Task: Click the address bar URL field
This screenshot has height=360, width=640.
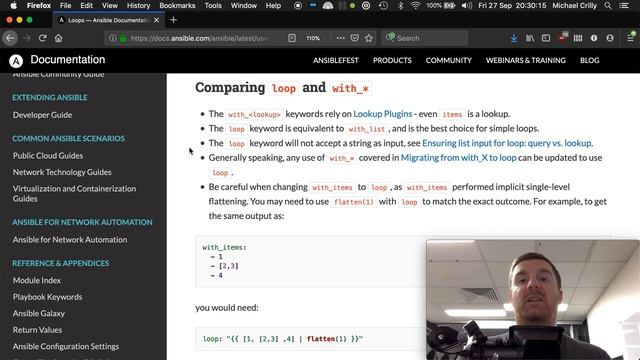Action: click(198, 38)
